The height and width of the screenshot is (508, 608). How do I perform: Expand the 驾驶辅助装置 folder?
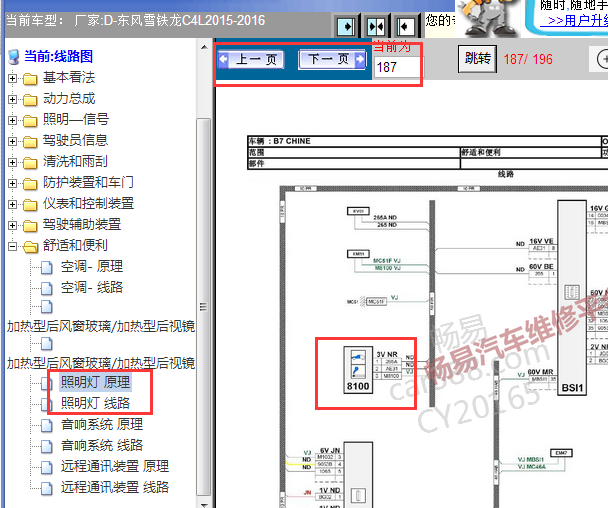coord(12,225)
